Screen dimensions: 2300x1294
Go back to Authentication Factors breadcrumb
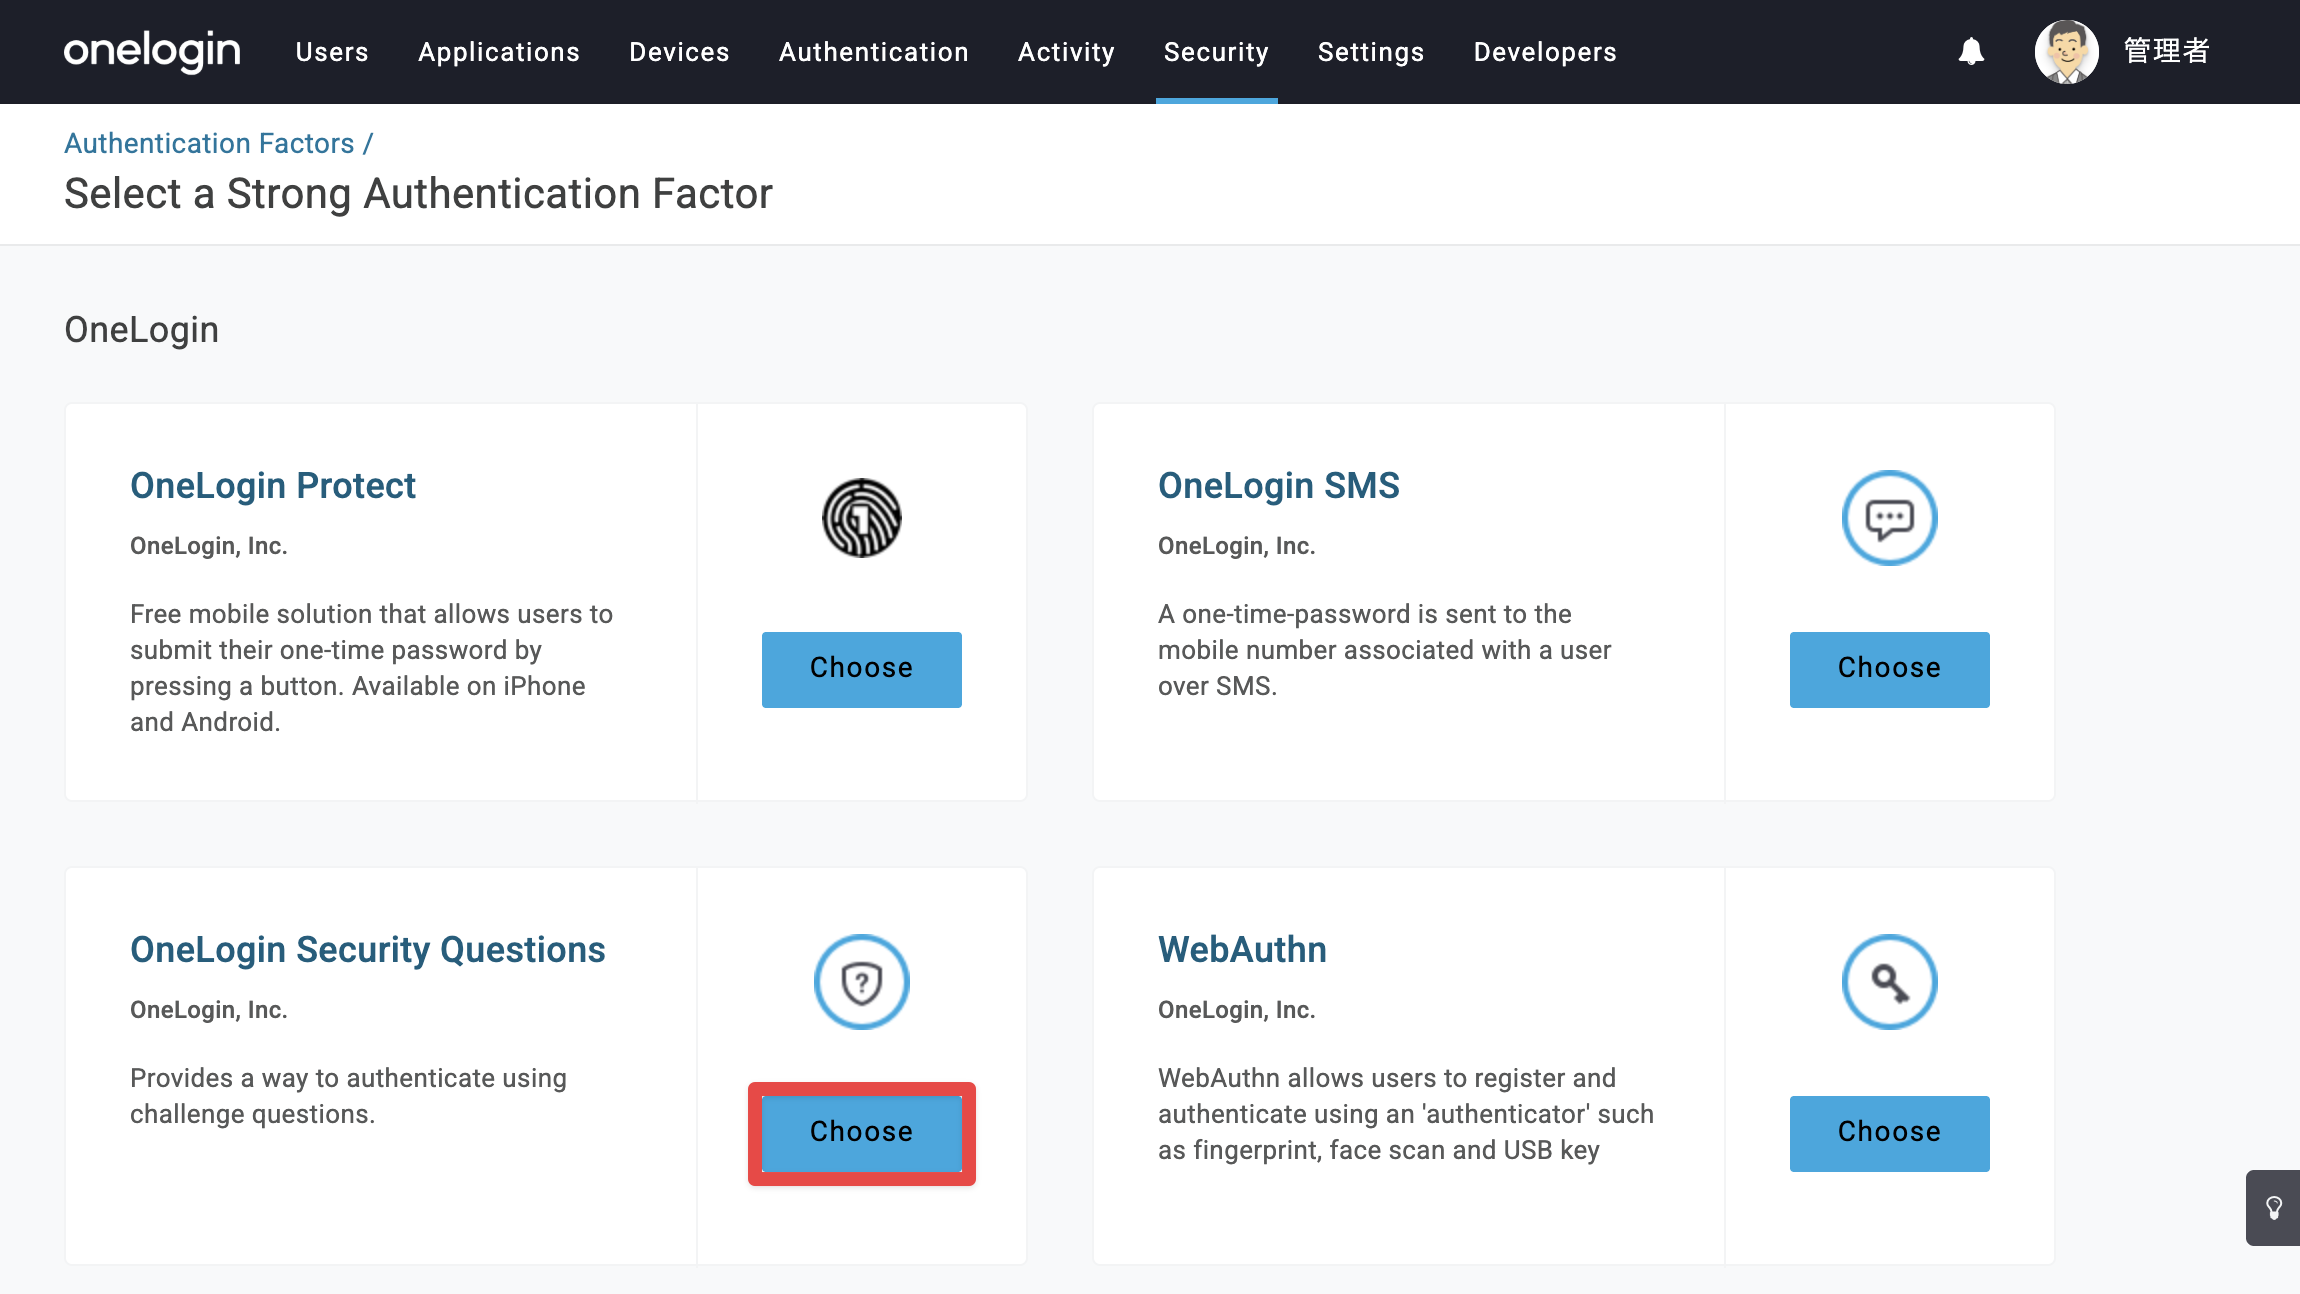pos(210,143)
